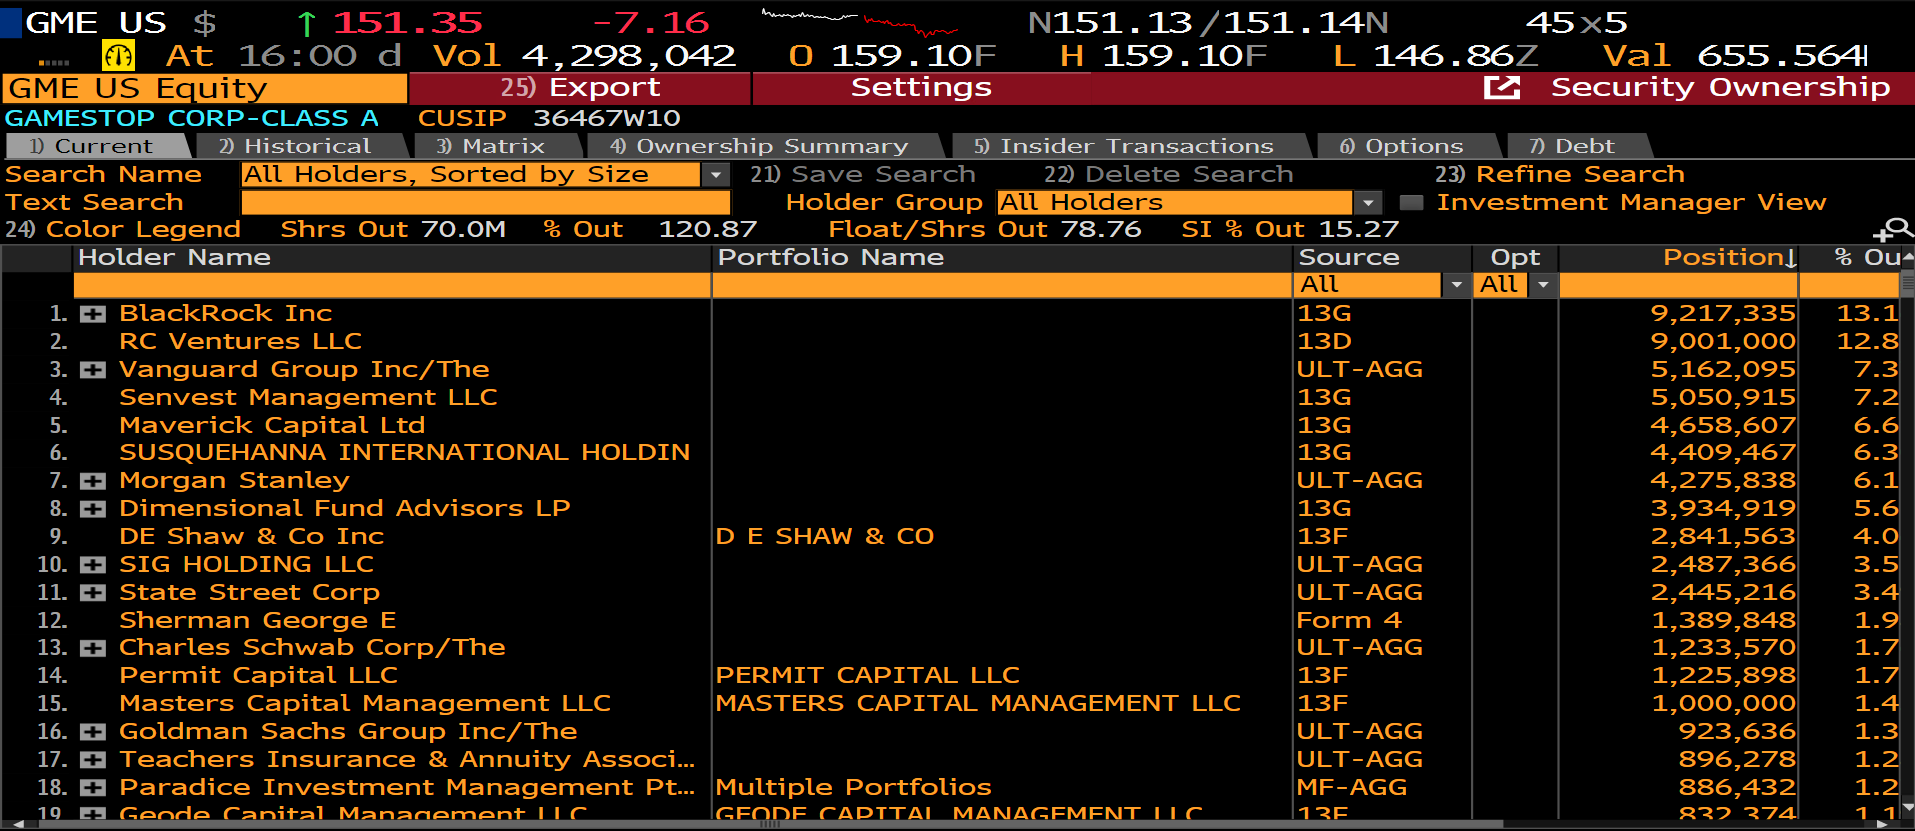Image resolution: width=1915 pixels, height=831 pixels.
Task: Expand Paradice Investment Management row
Action: pos(93,788)
